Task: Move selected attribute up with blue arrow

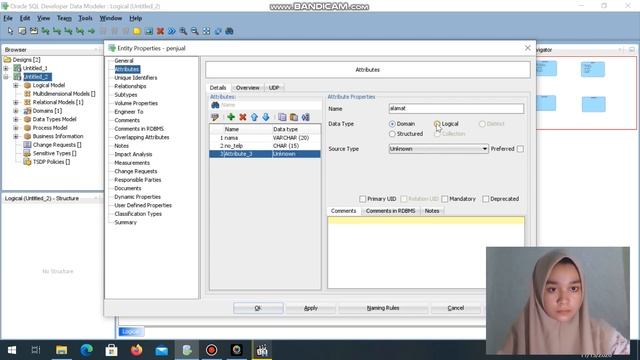Action: pos(254,117)
